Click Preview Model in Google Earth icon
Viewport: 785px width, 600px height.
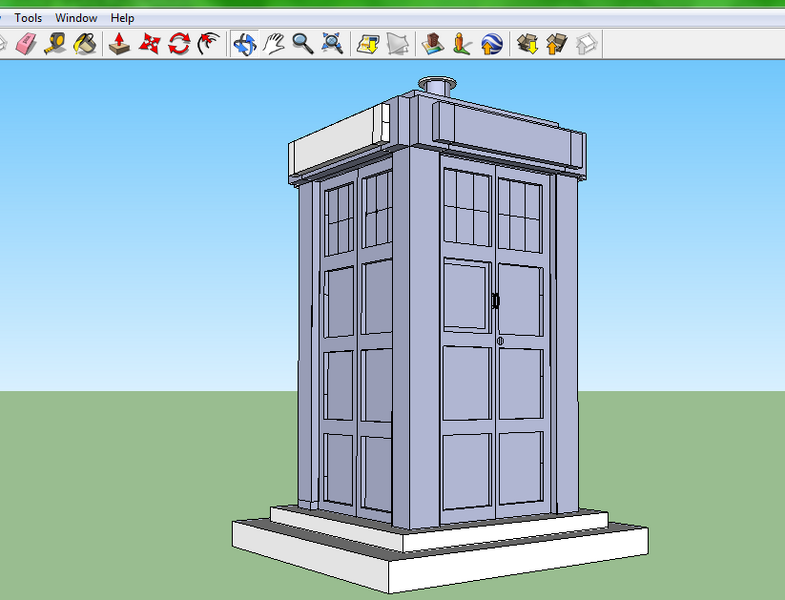(x=492, y=44)
